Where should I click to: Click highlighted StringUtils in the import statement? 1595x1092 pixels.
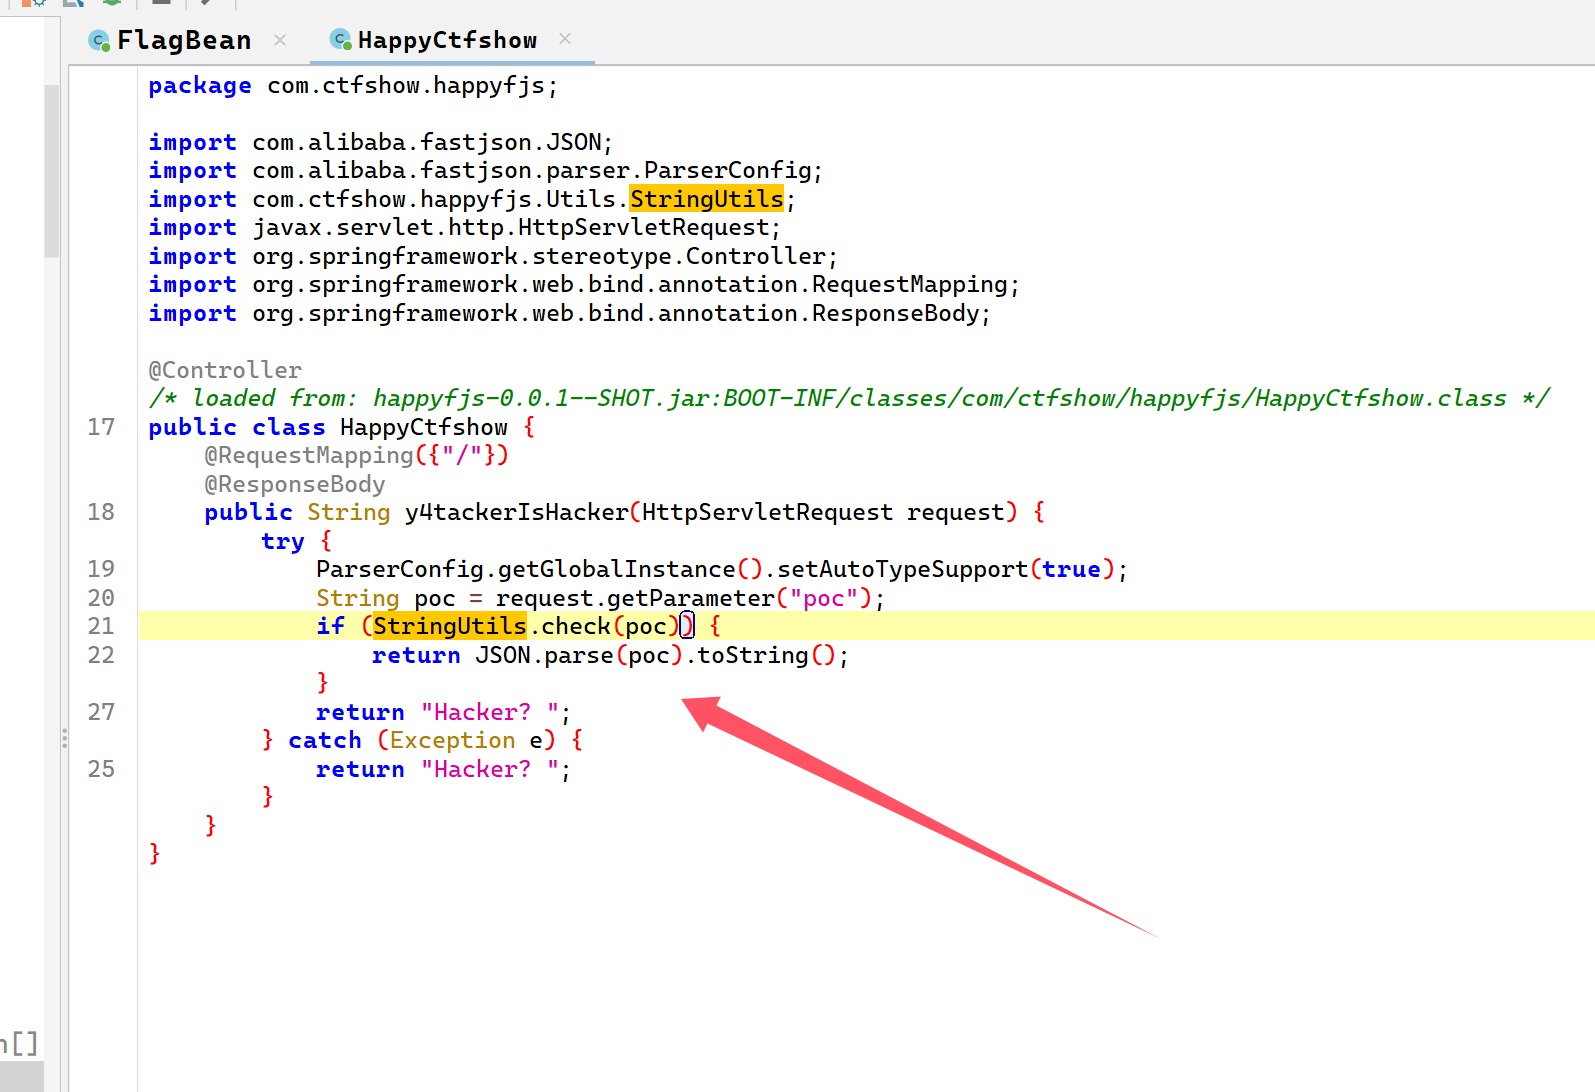706,199
